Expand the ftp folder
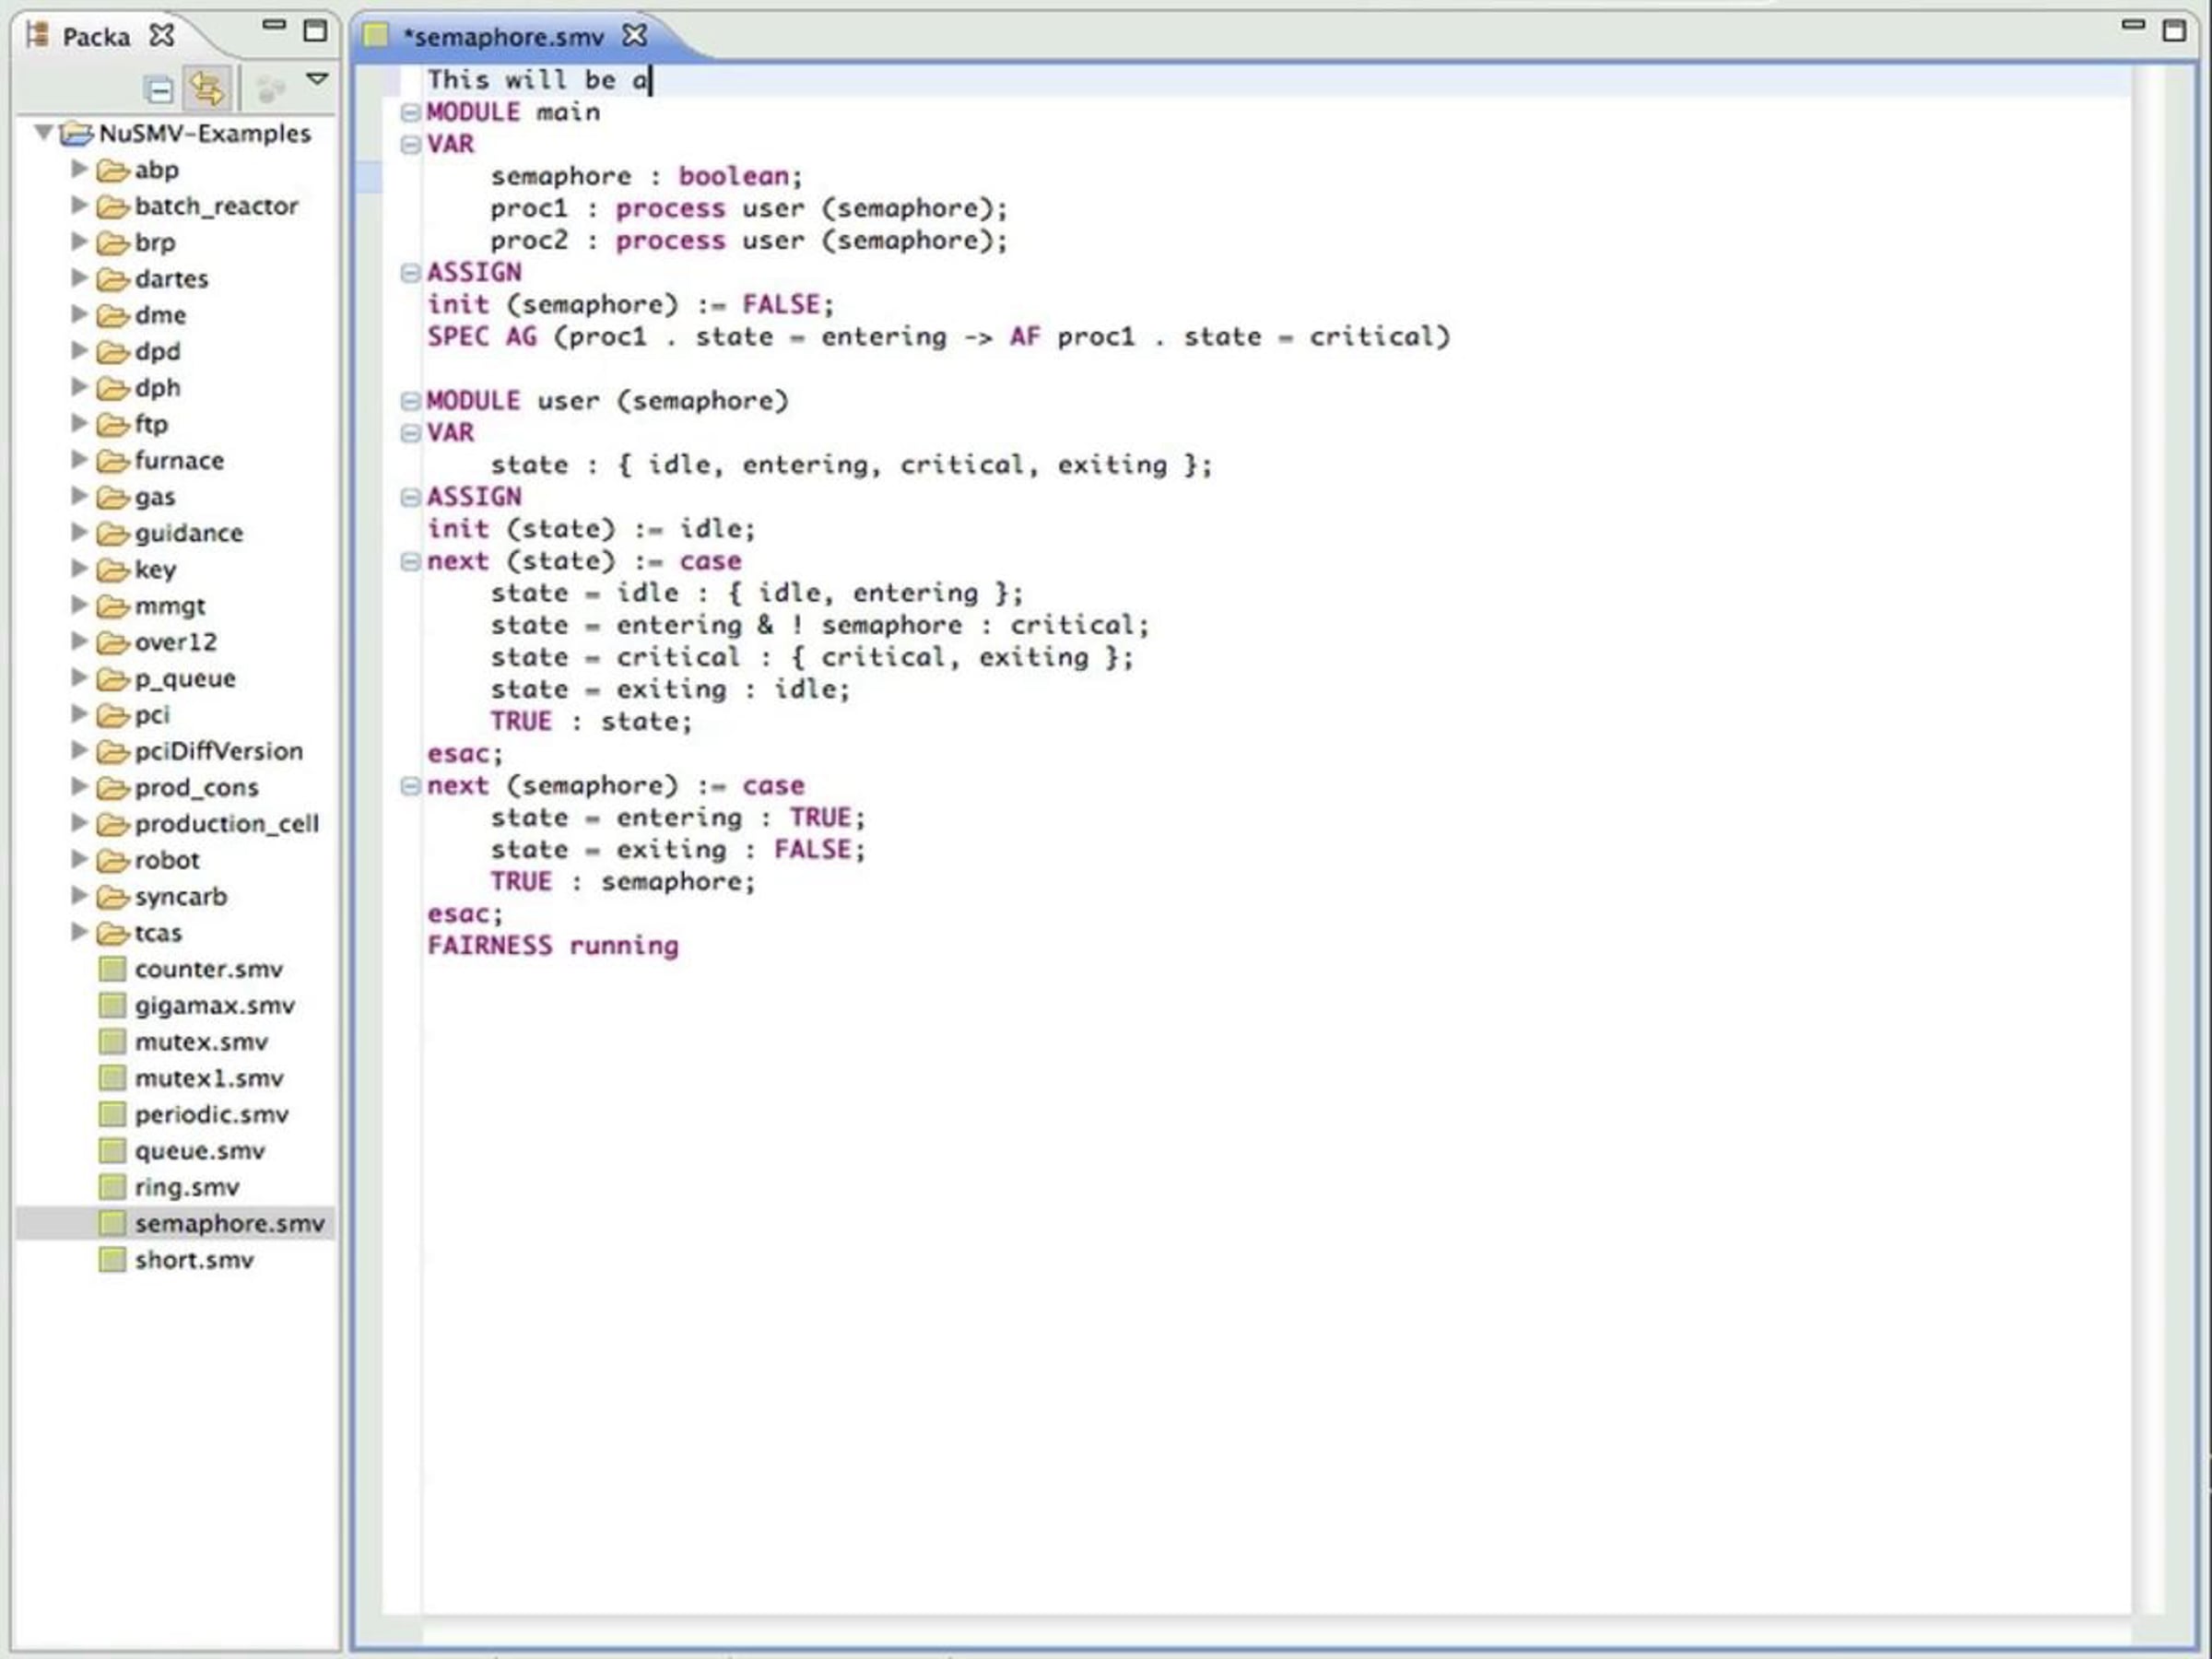 click(79, 423)
